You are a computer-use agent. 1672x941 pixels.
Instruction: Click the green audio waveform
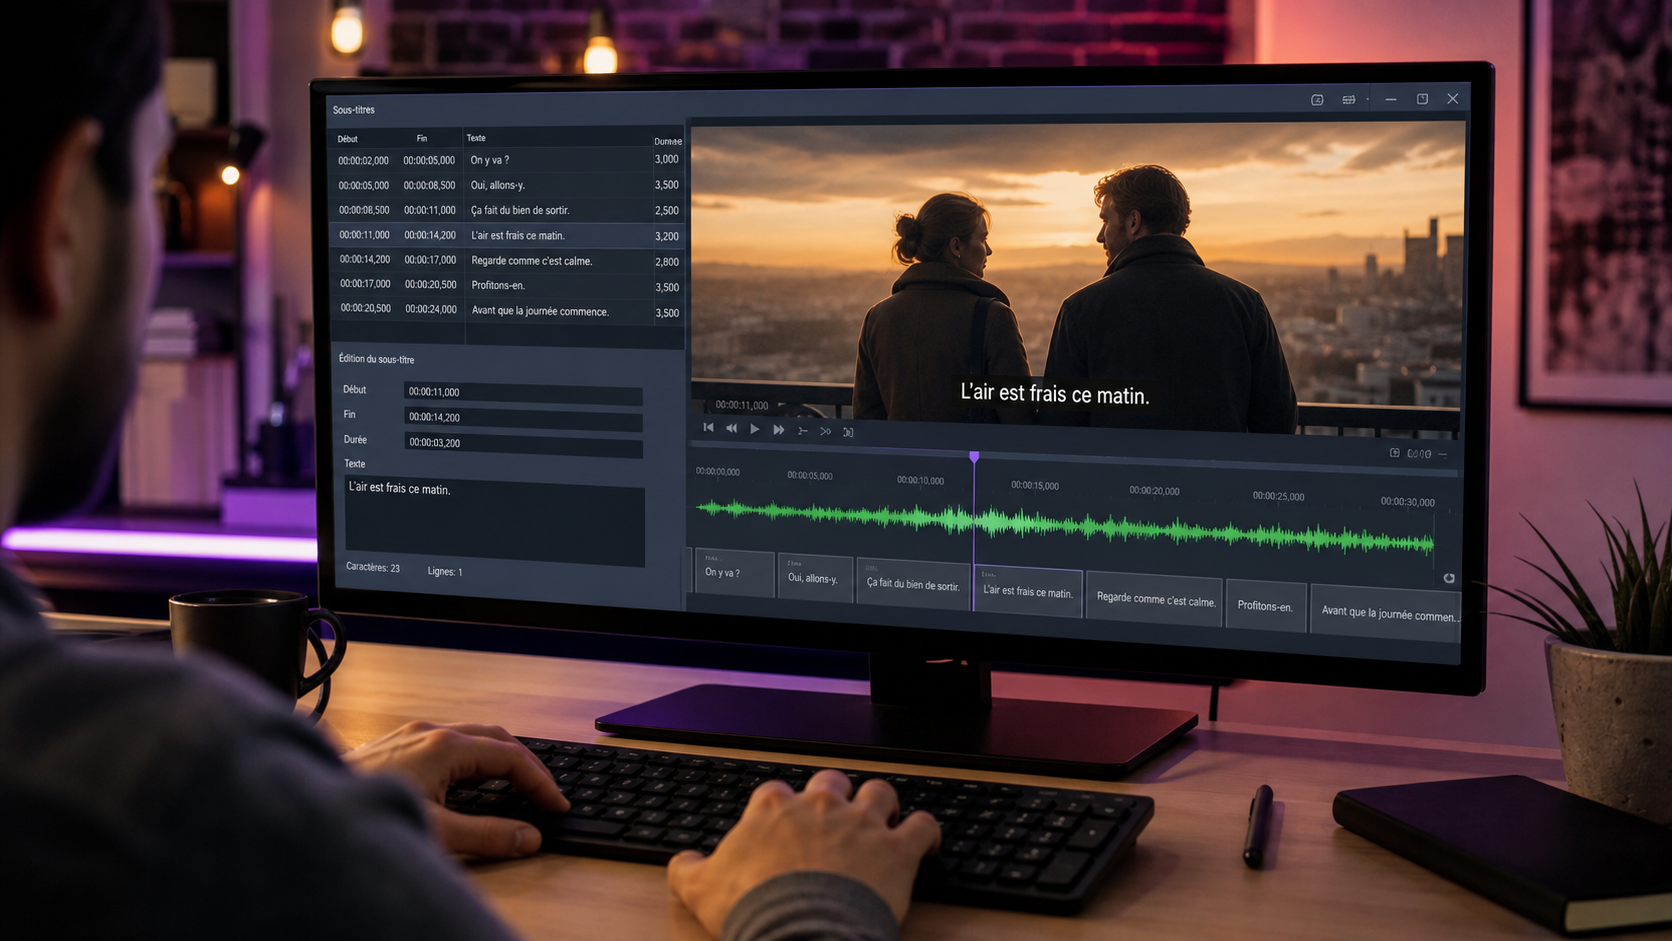(1065, 525)
